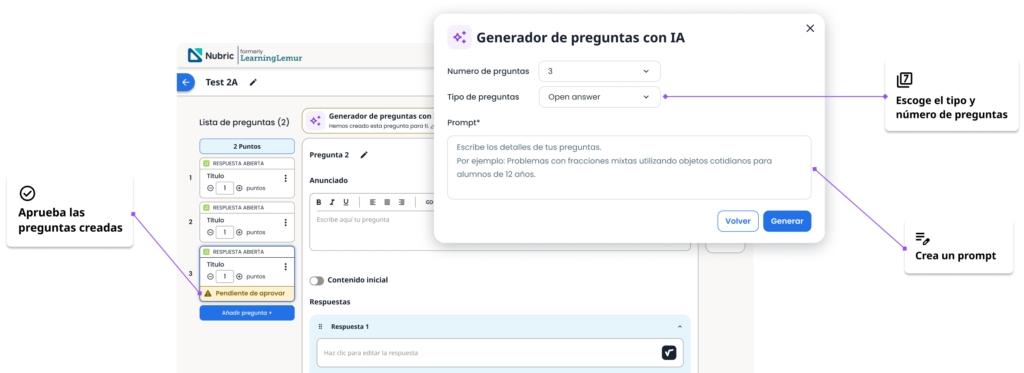Align text left in Anunciado editor

(373, 202)
